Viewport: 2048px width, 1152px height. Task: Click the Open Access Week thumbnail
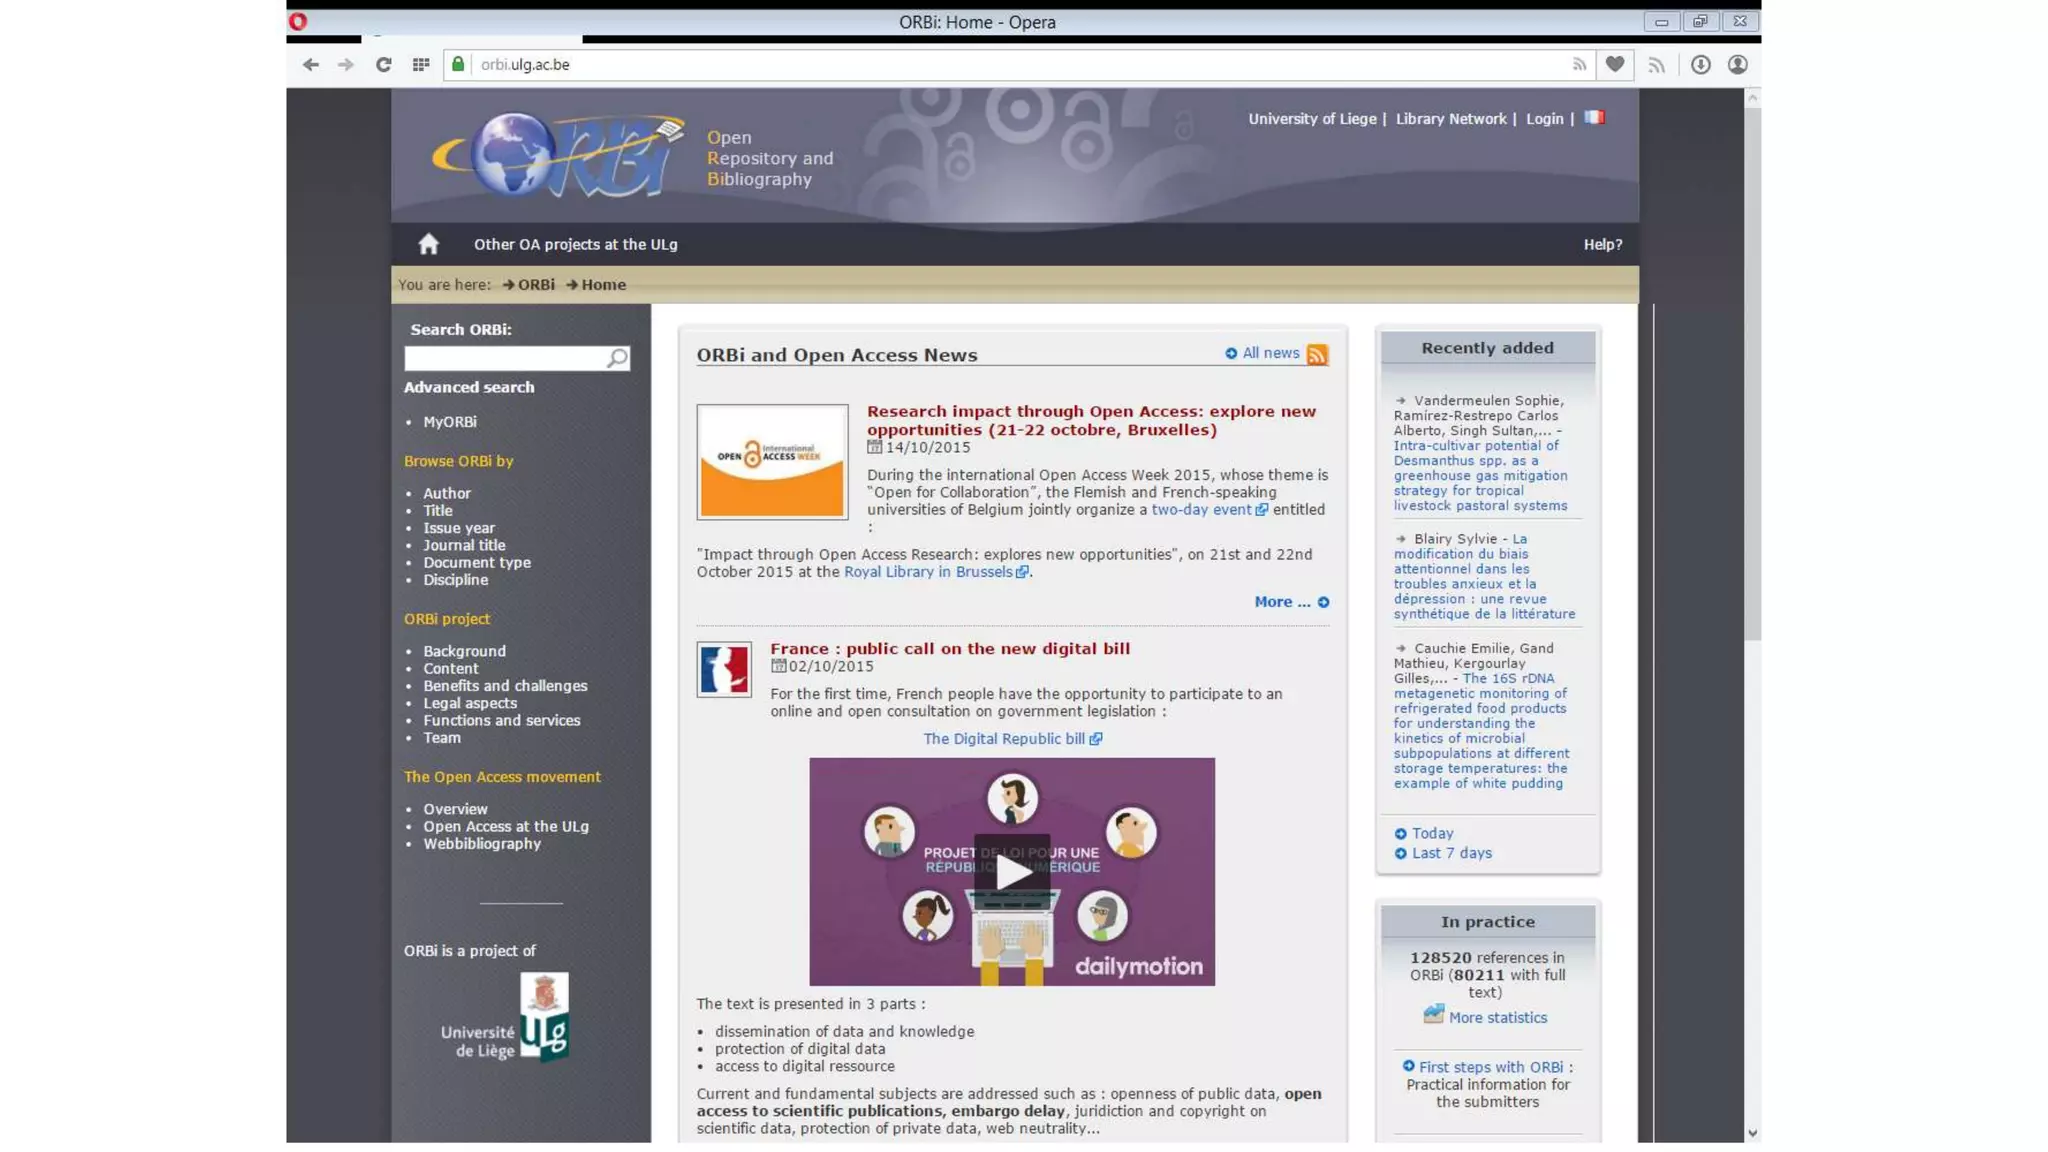[x=772, y=461]
